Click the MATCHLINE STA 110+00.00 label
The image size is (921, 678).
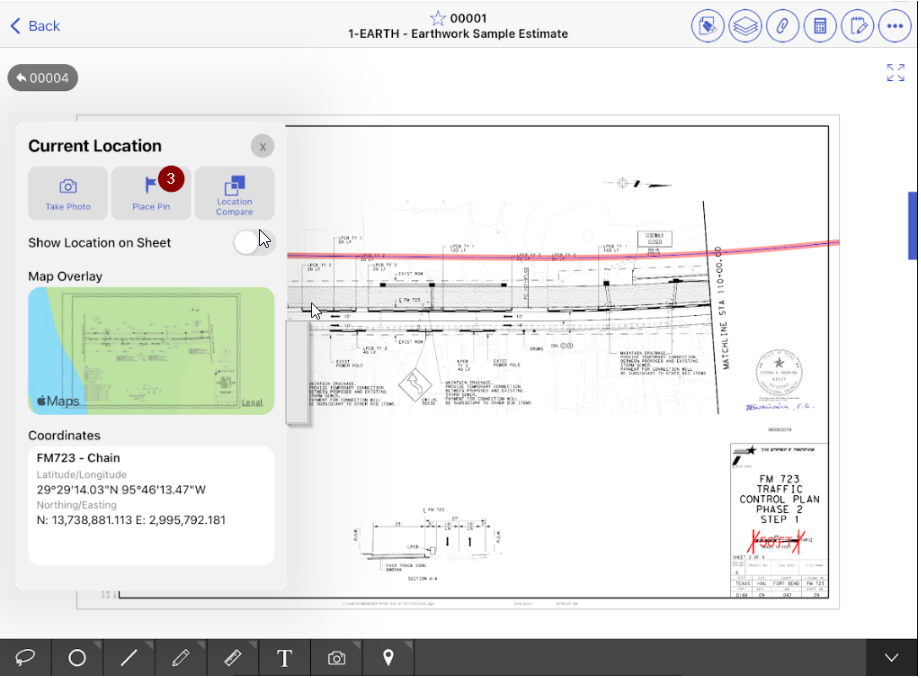point(721,308)
